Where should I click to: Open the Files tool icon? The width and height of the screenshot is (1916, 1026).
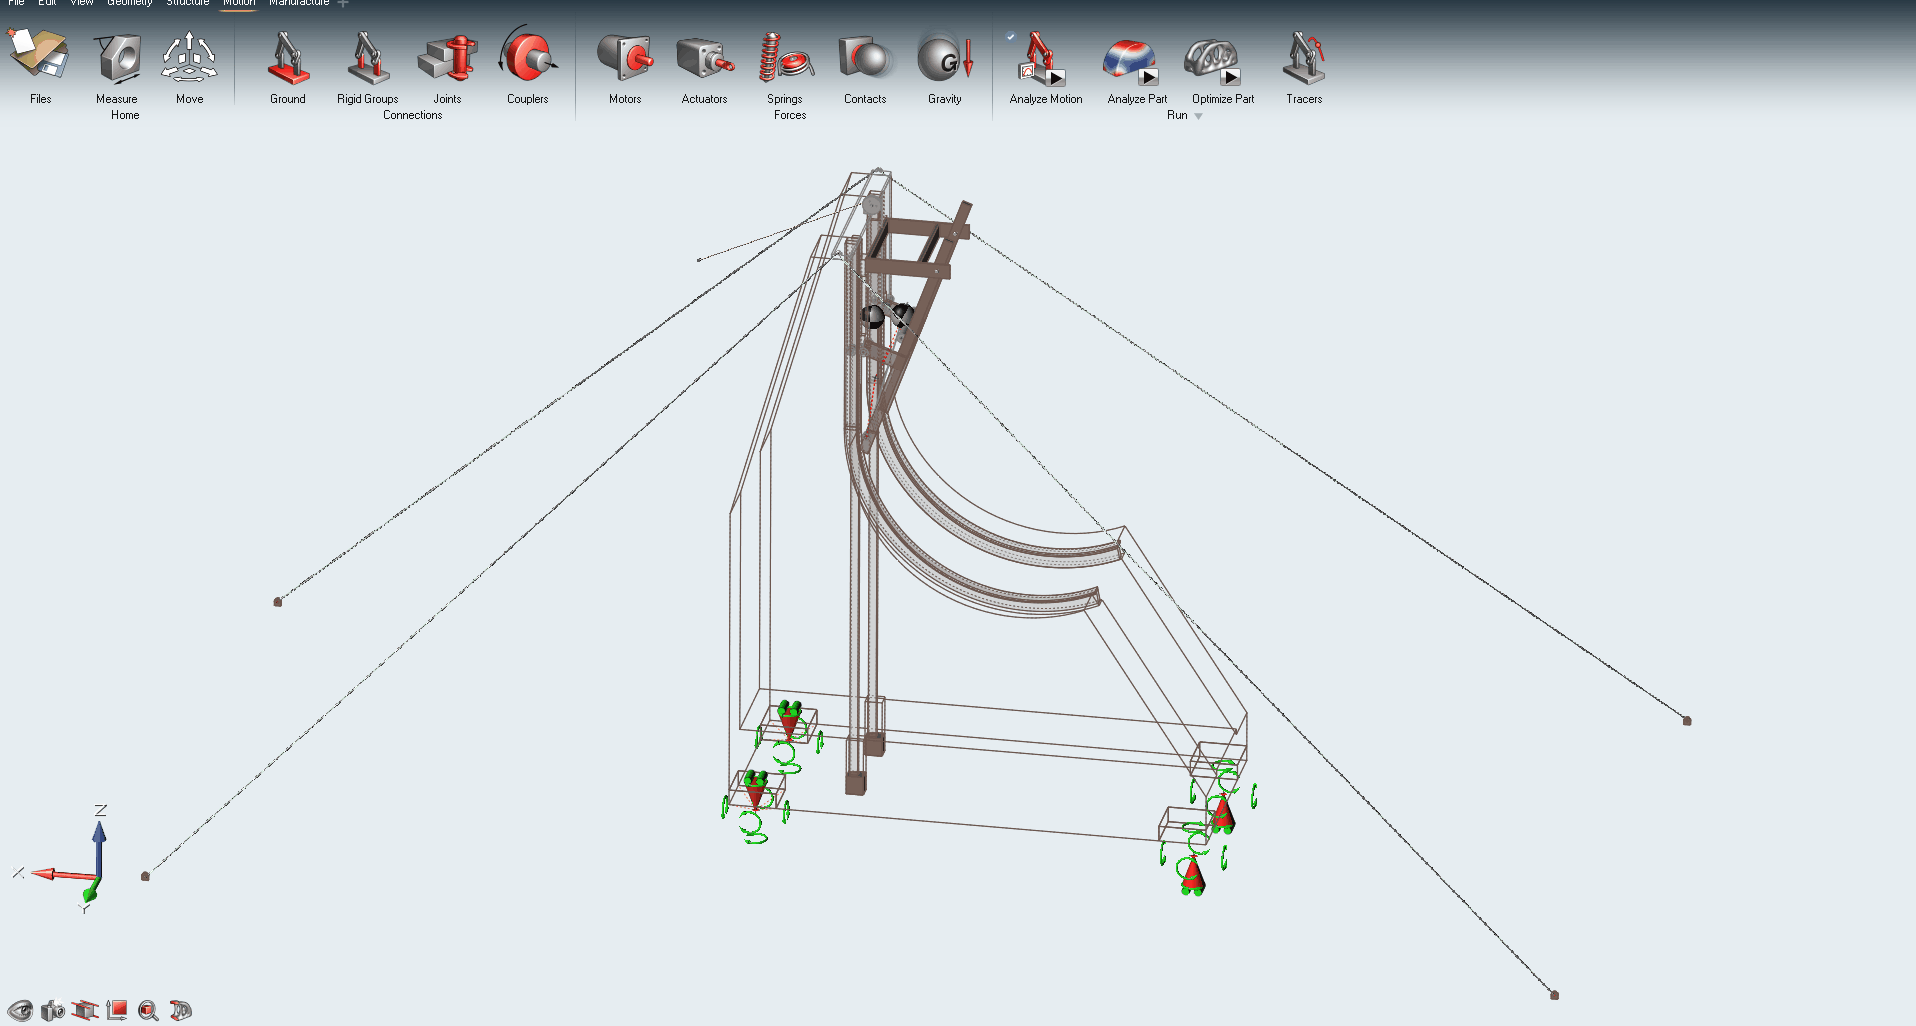tap(39, 55)
